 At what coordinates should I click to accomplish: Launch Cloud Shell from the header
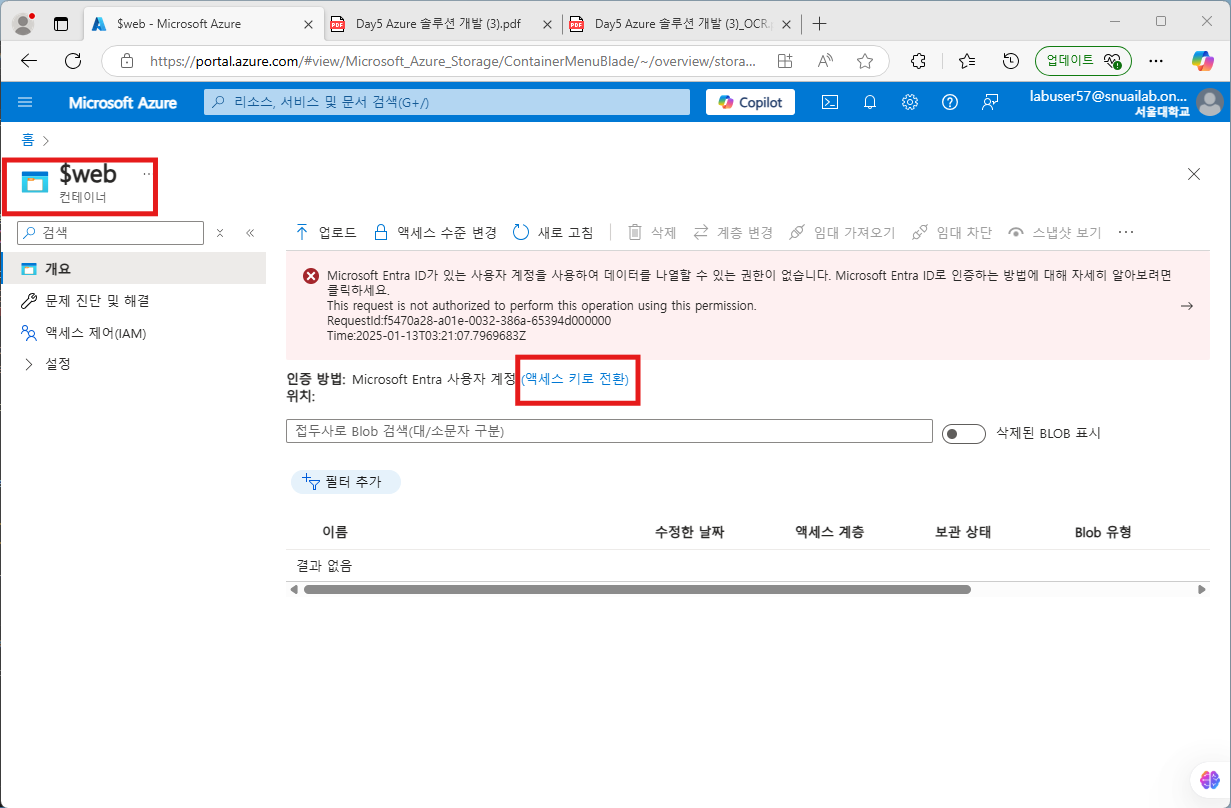coord(829,102)
